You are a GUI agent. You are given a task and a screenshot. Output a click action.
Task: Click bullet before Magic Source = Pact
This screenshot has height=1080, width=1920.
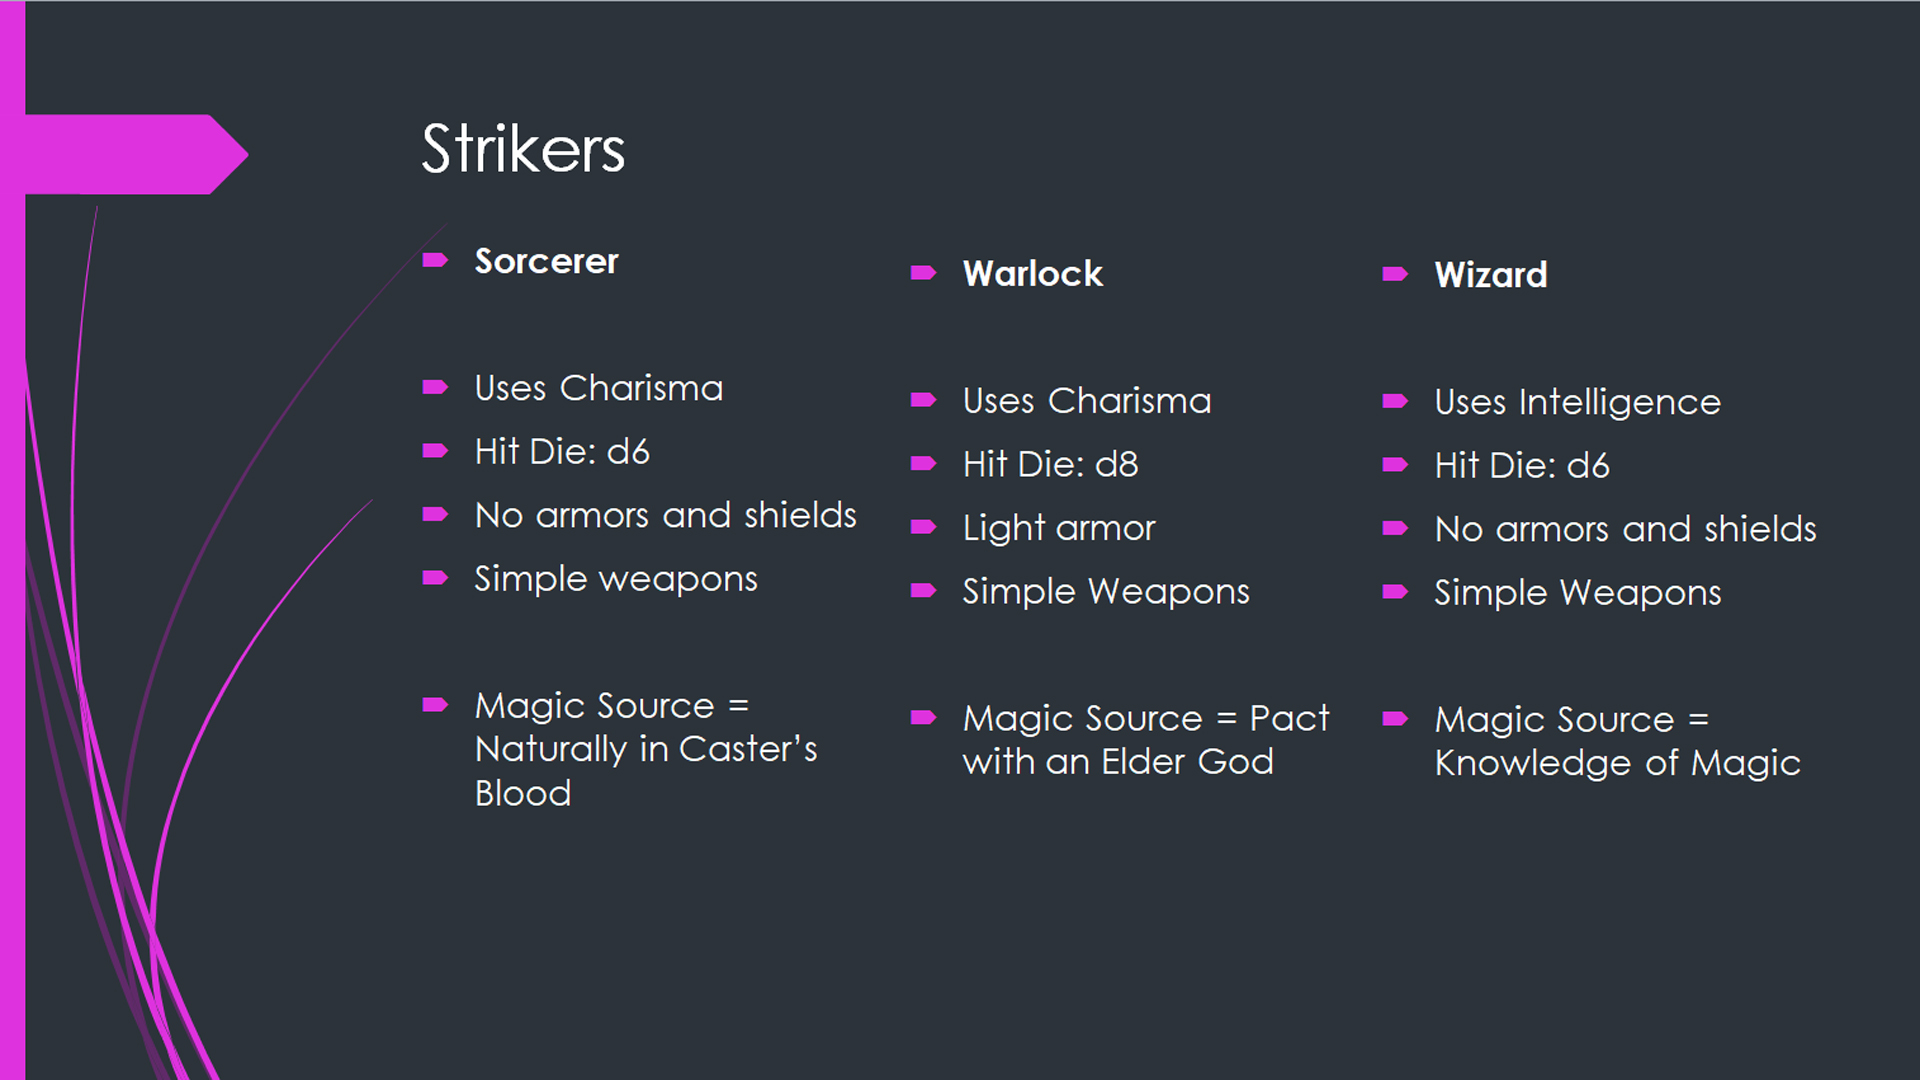pos(923,718)
